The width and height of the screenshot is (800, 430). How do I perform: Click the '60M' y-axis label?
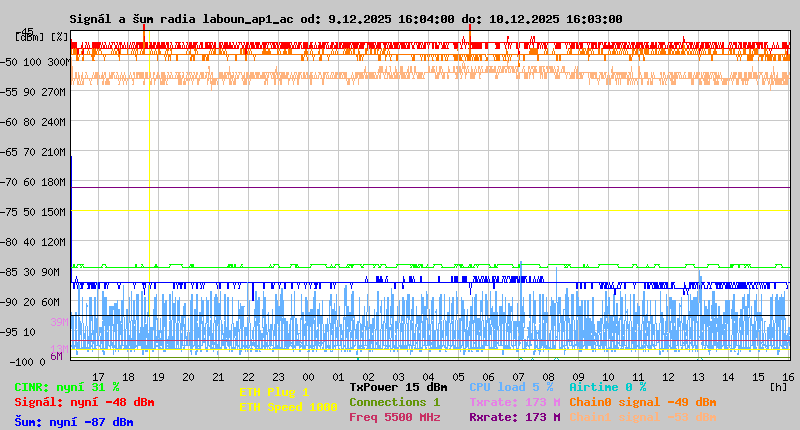pos(51,302)
